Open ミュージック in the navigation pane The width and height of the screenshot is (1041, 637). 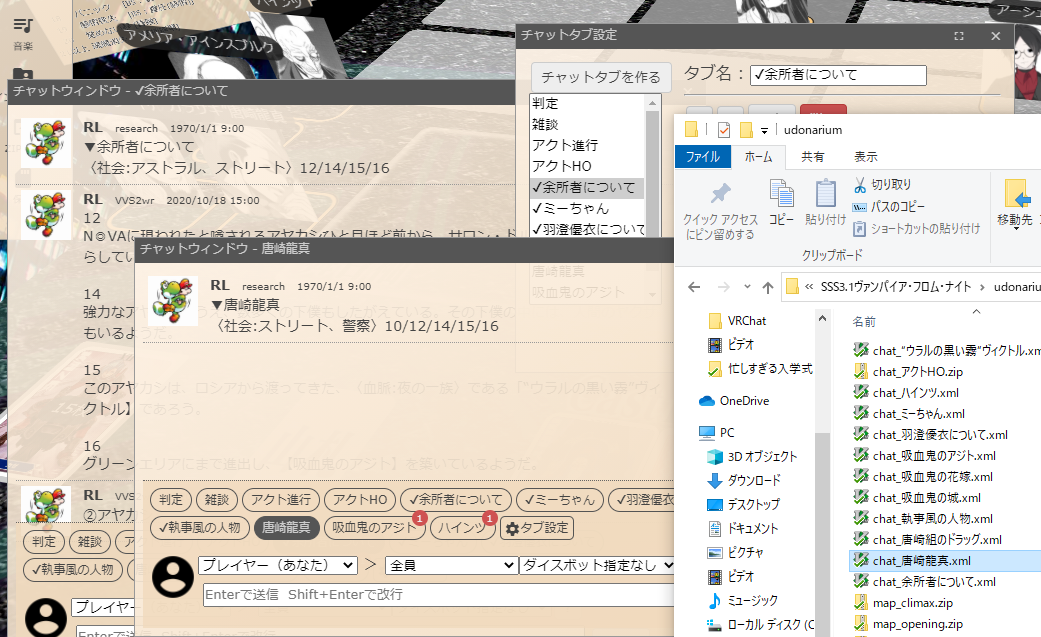tap(742, 600)
